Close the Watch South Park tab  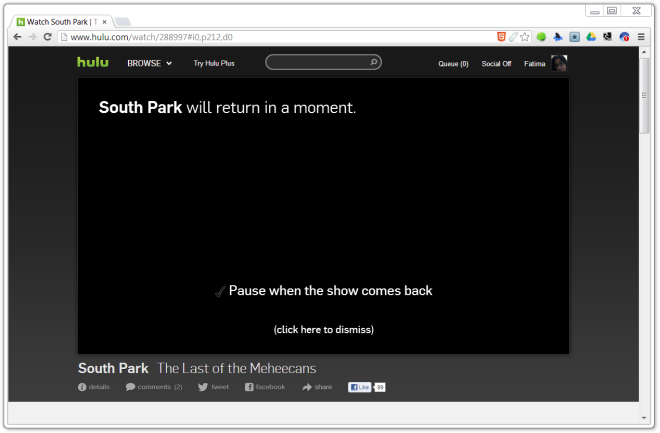tap(104, 22)
